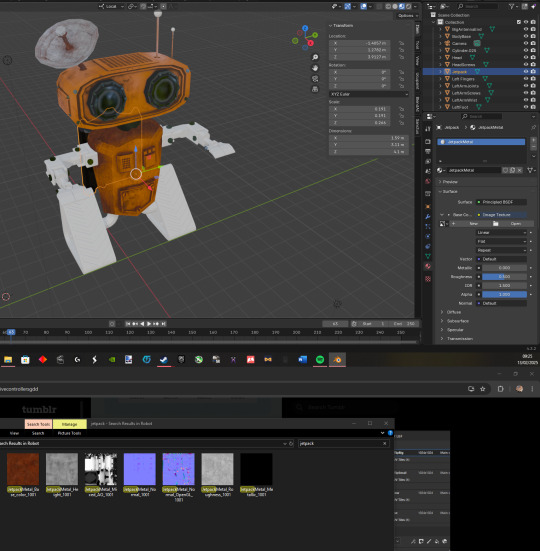The width and height of the screenshot is (540, 551).
Task: Open the Flat projection dropdown
Action: click(501, 241)
